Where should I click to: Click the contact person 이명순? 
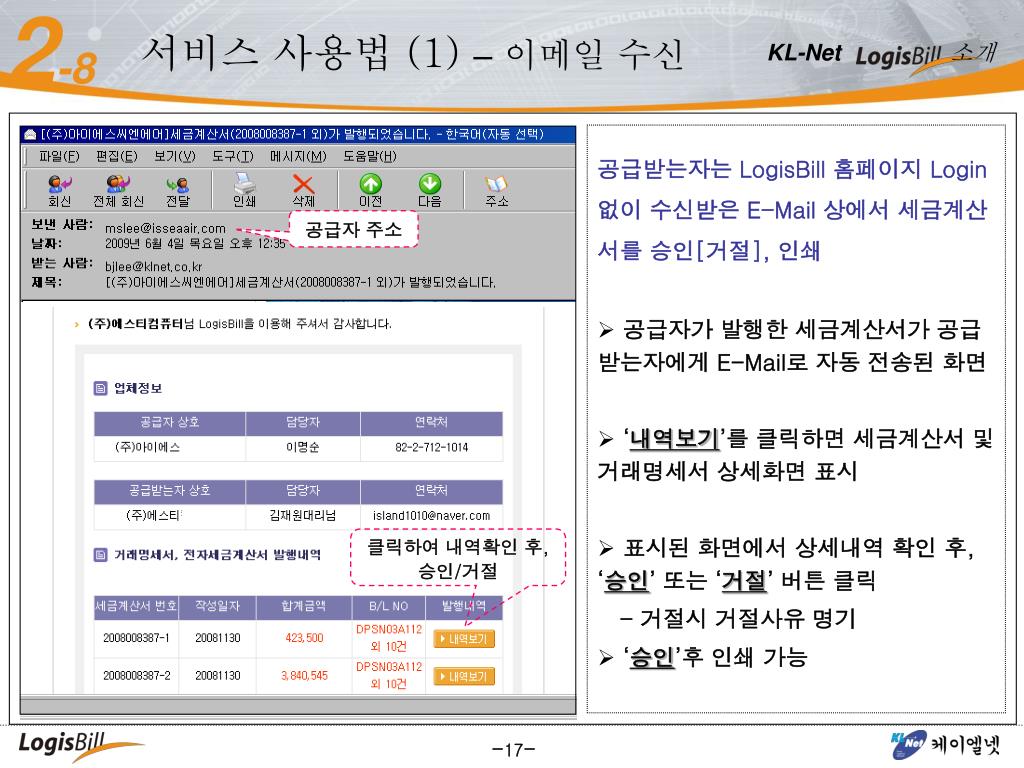pyautogui.click(x=302, y=447)
